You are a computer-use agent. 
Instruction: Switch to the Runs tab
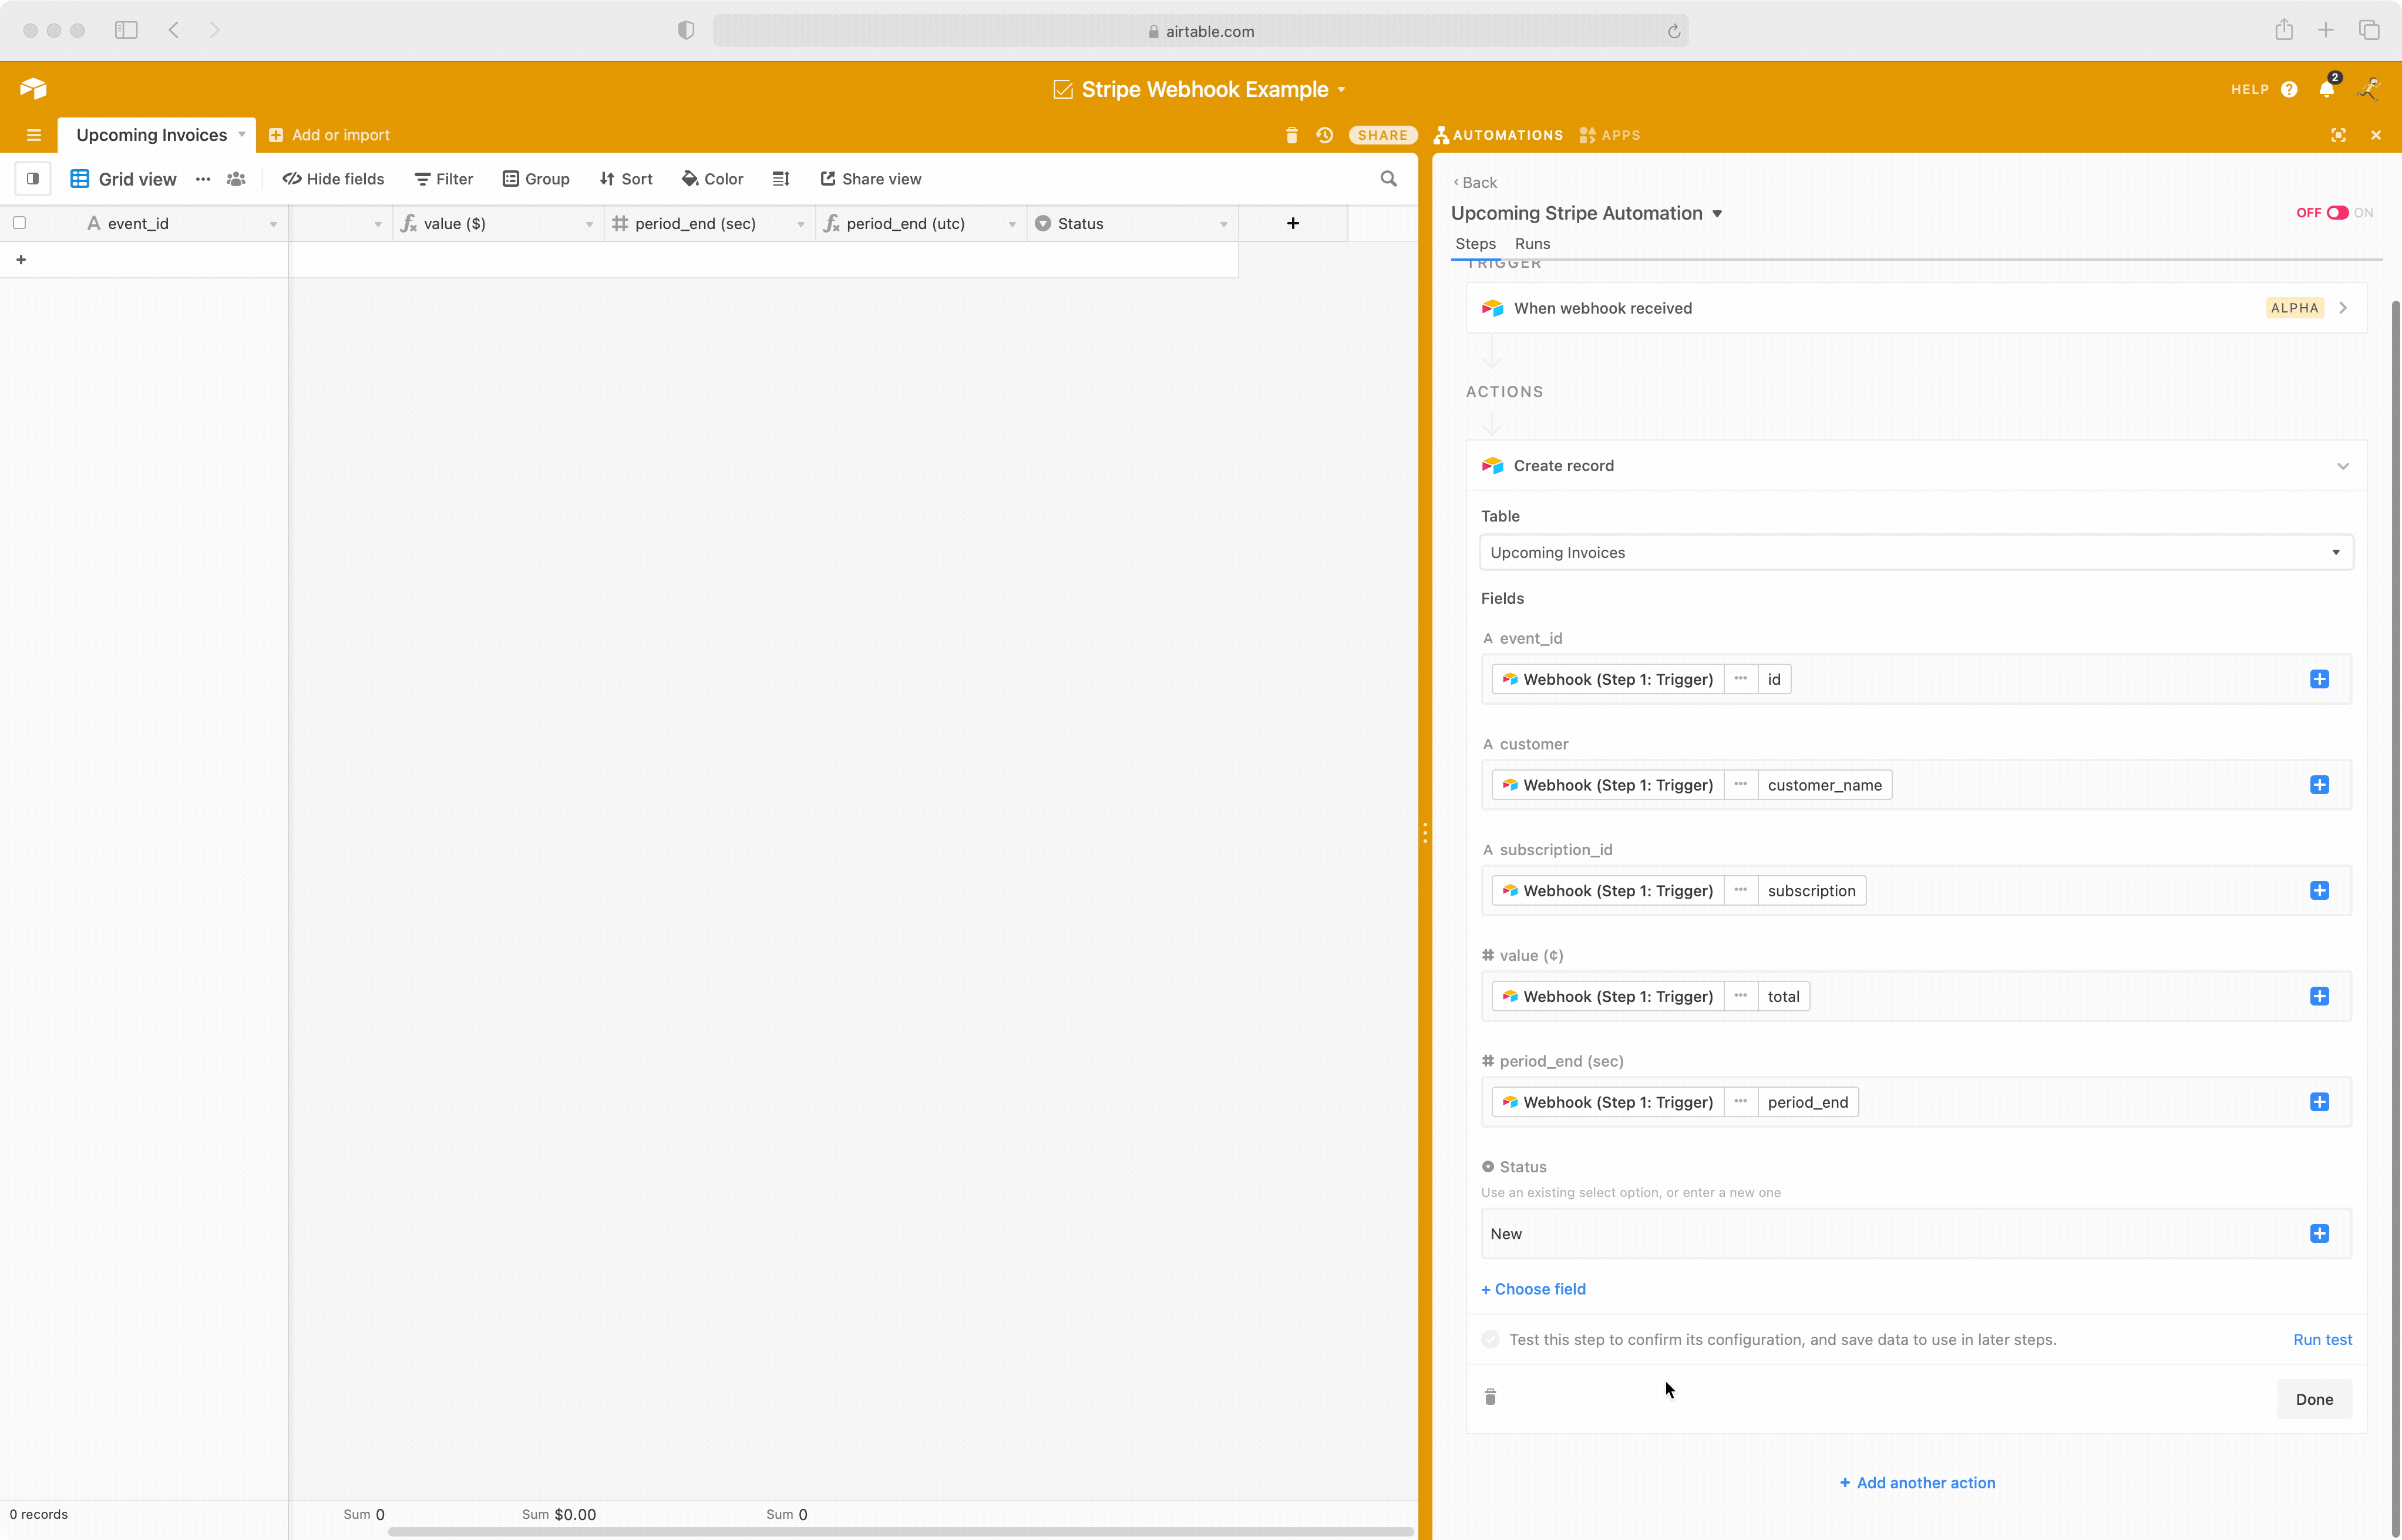click(x=1532, y=244)
